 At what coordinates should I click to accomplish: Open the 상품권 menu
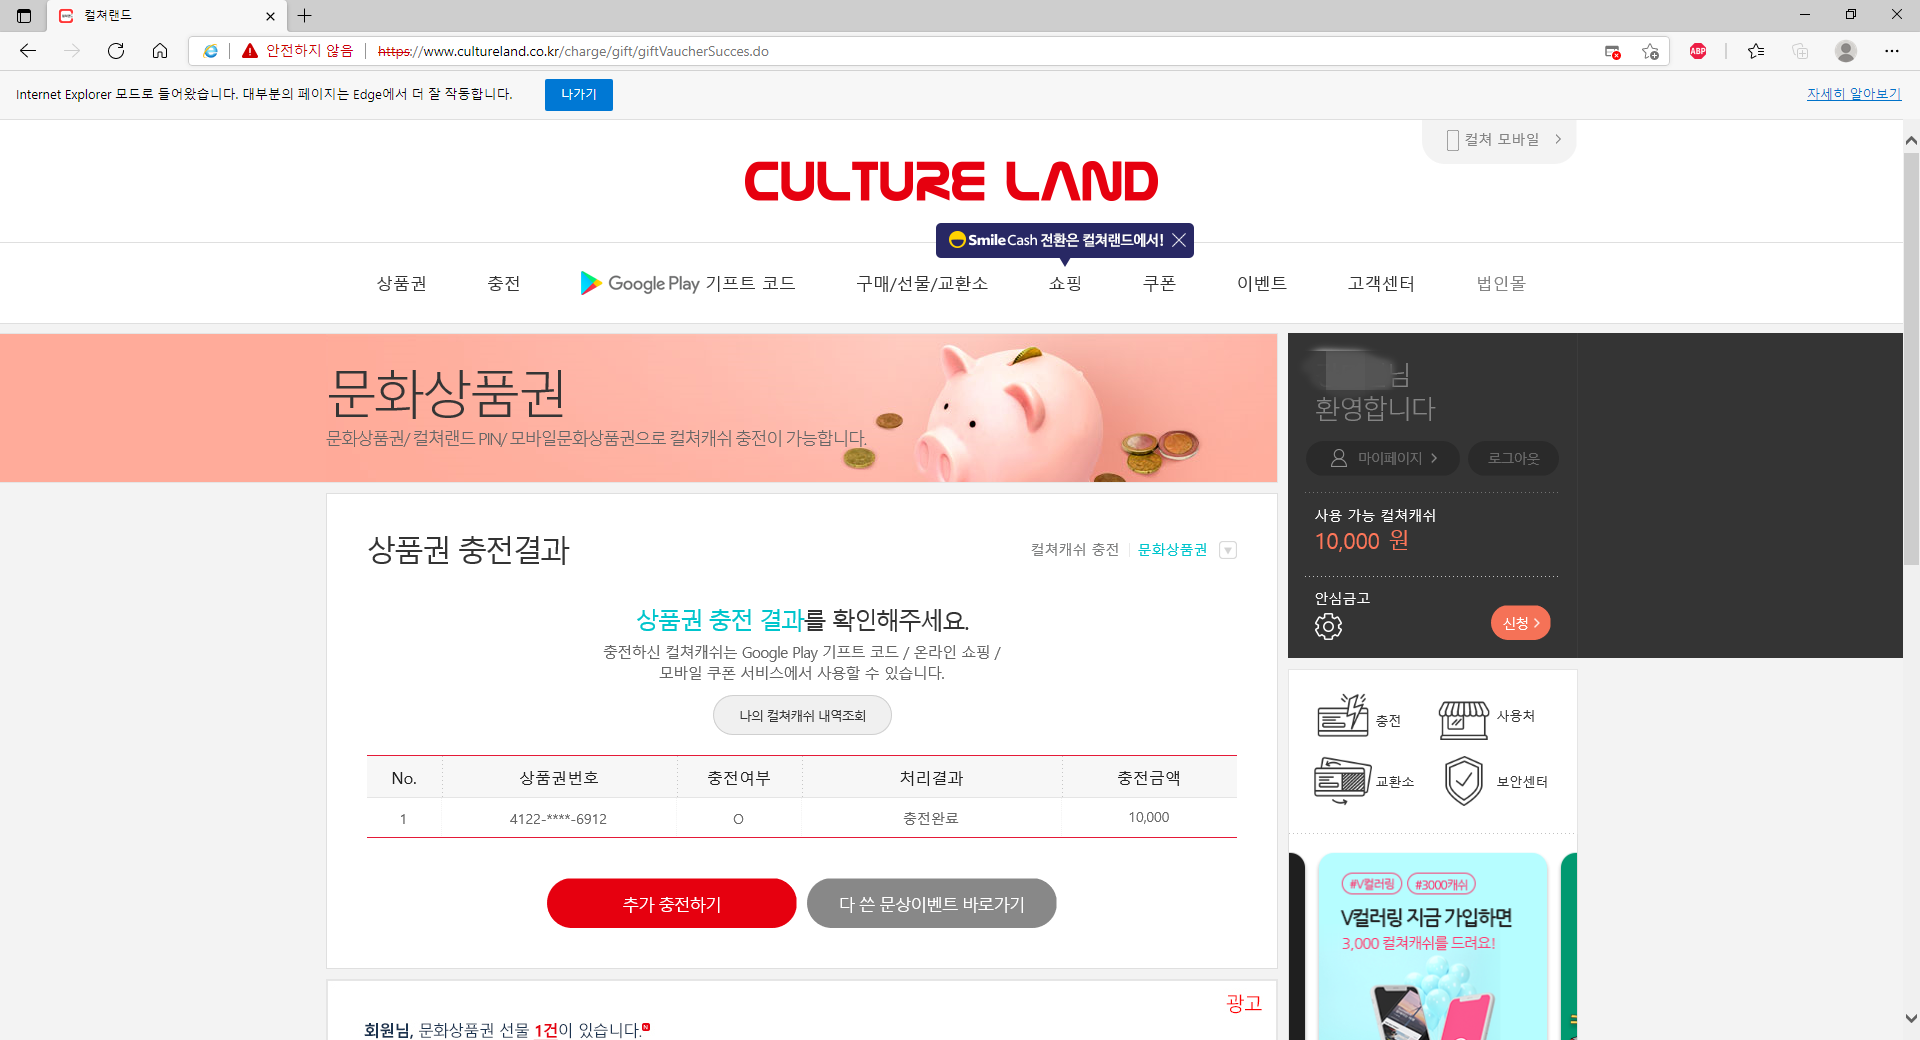pyautogui.click(x=401, y=284)
